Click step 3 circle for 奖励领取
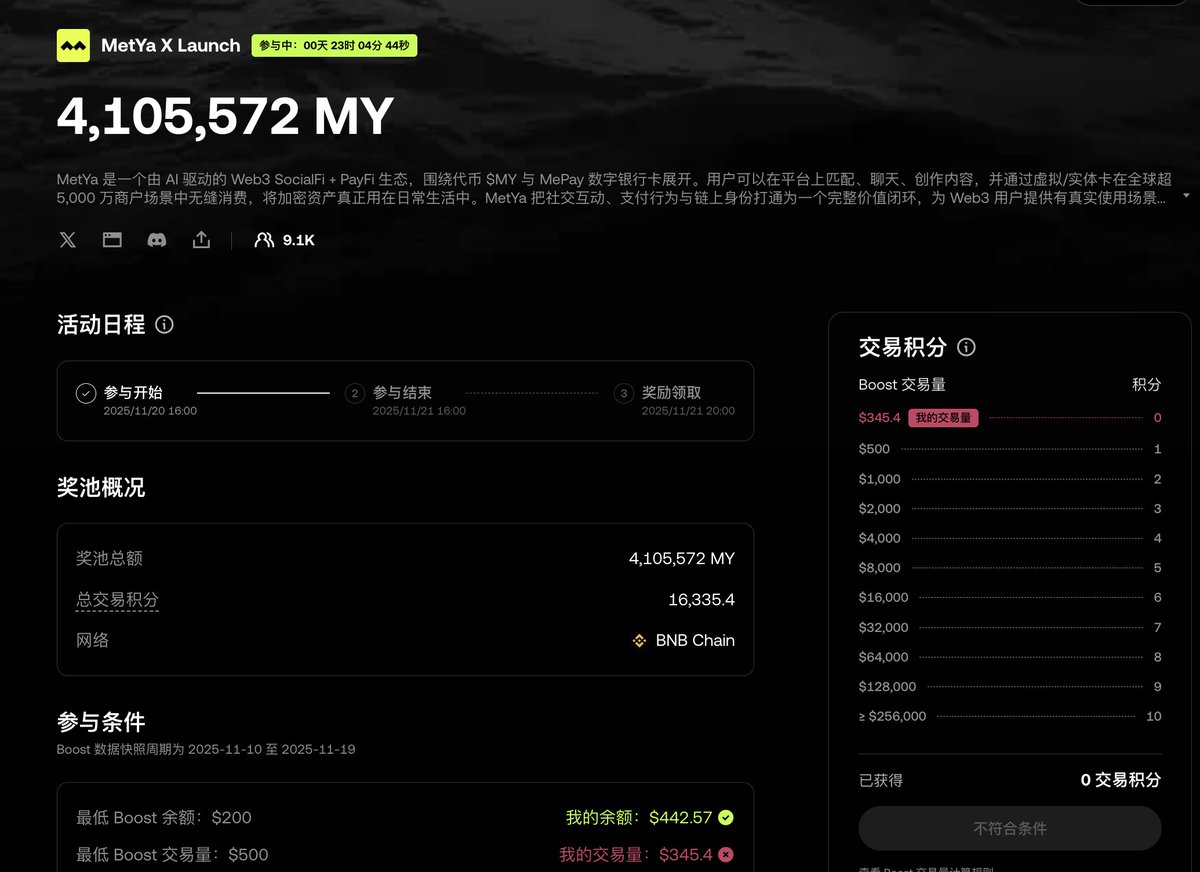Image resolution: width=1200 pixels, height=872 pixels. click(x=624, y=393)
